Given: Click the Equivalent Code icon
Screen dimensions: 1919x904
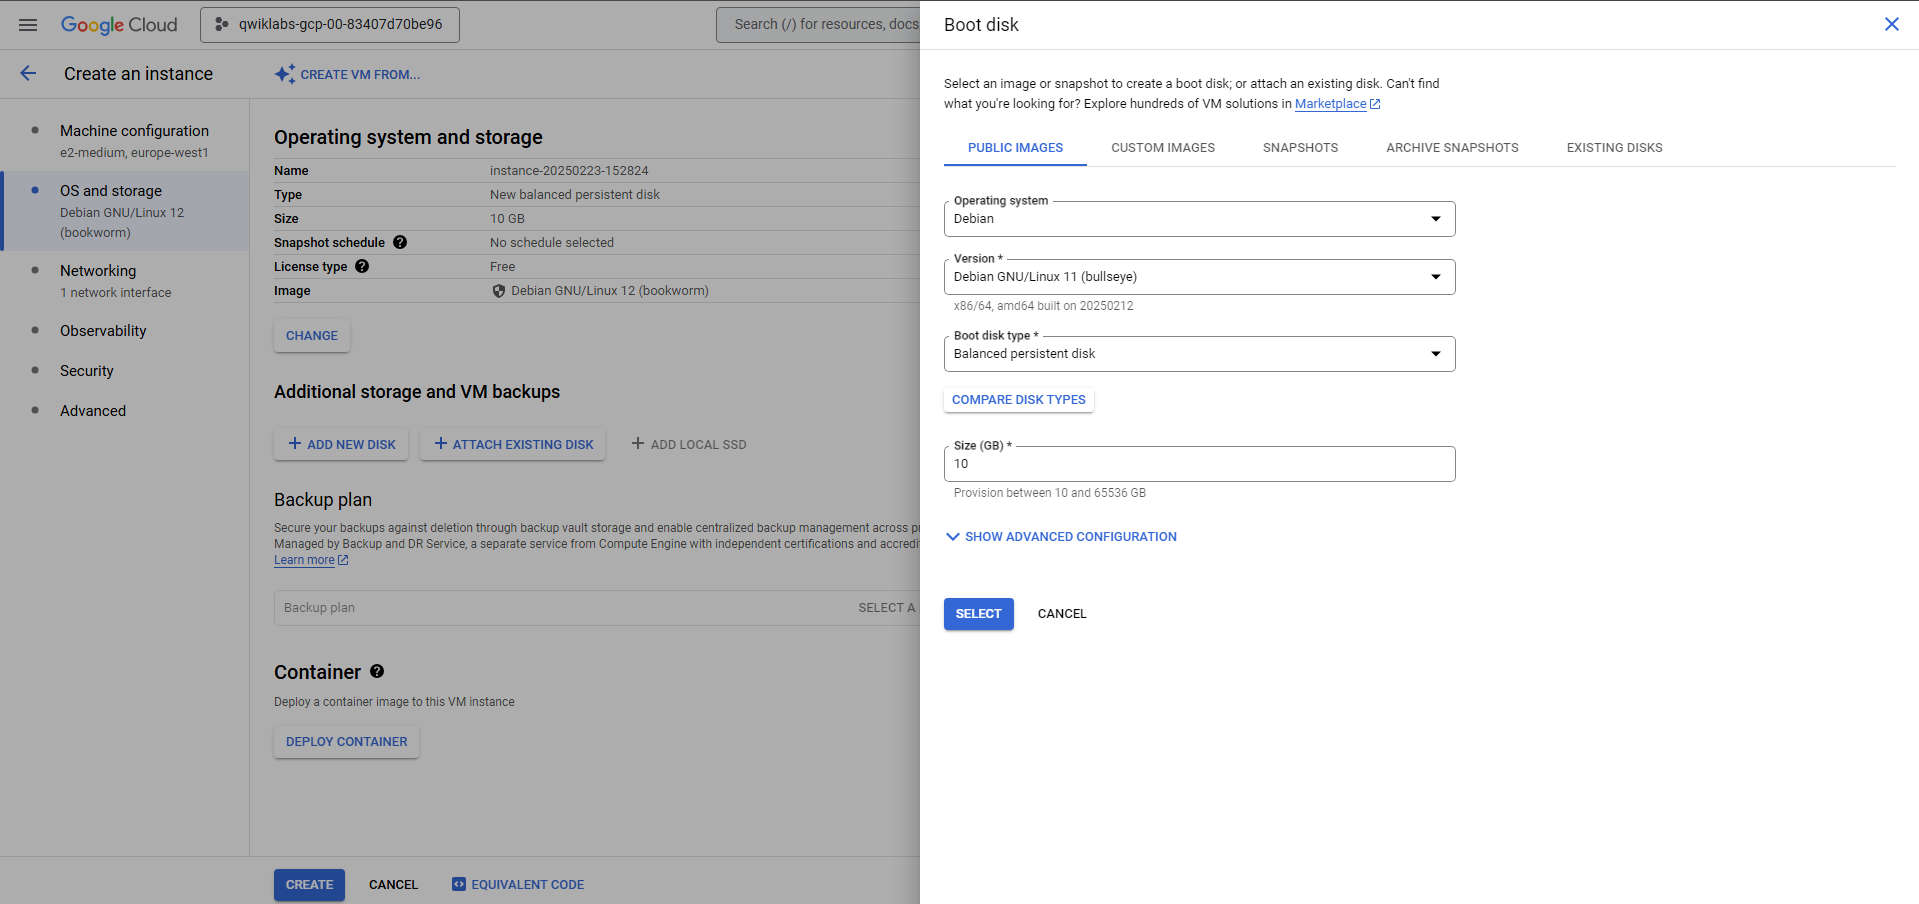Looking at the screenshot, I should 459,884.
